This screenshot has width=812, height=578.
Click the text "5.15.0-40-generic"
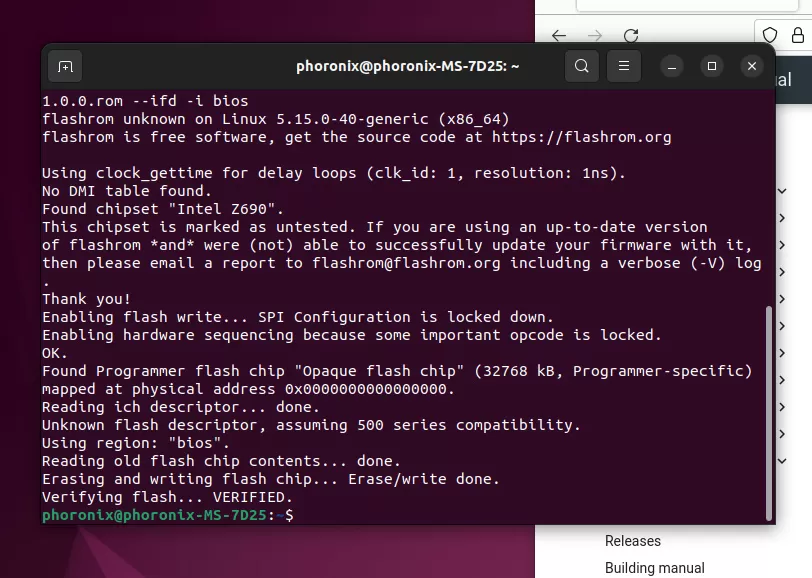352,119
